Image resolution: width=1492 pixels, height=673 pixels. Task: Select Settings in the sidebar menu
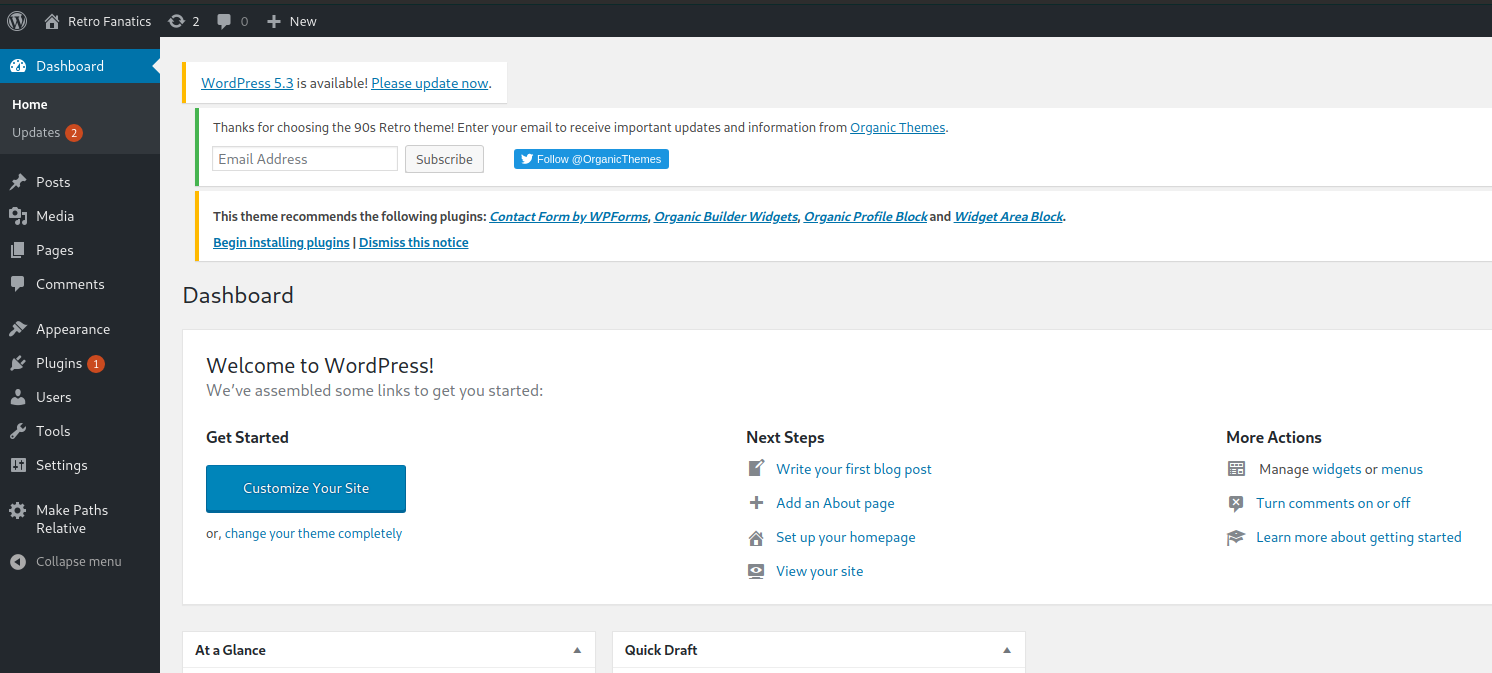(61, 464)
